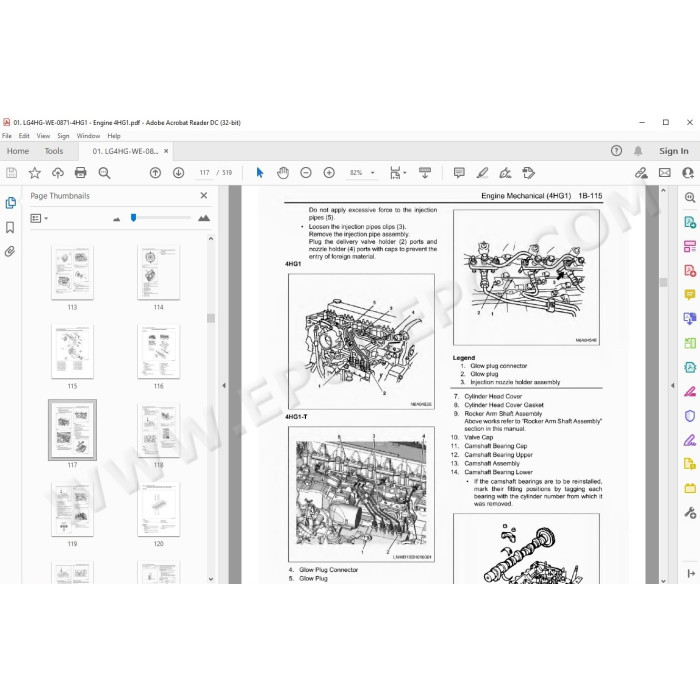Click the scrolling mode icon
700x700 pixels.
point(425,173)
